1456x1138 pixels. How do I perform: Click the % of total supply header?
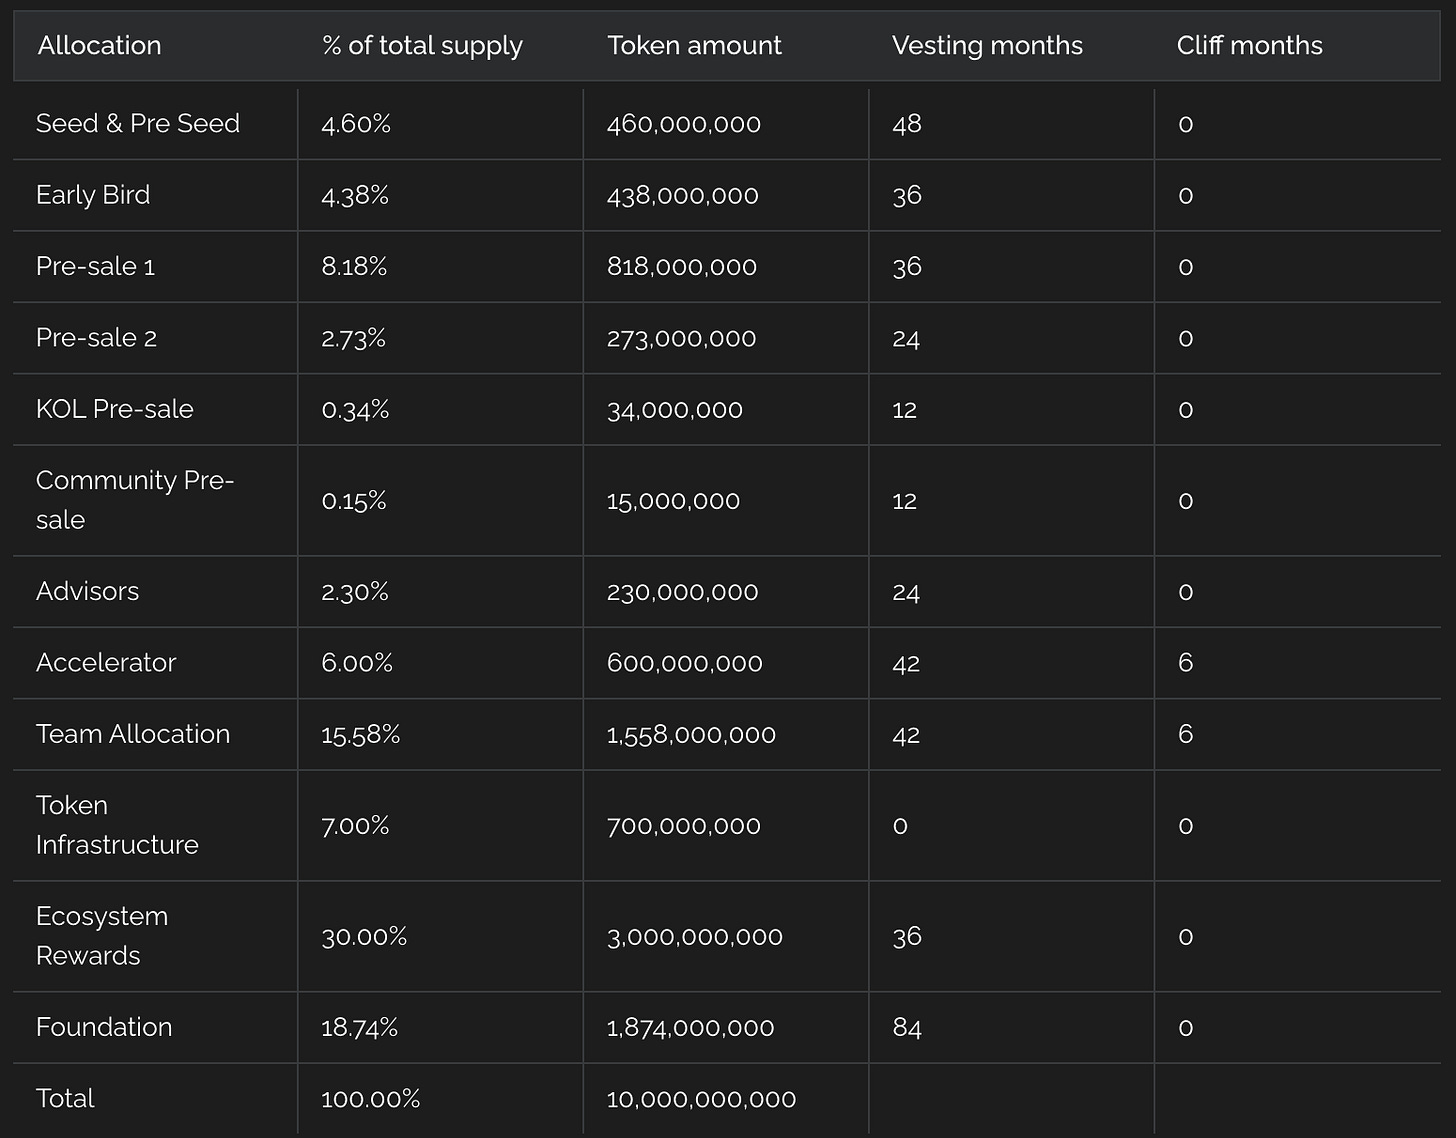(x=422, y=46)
